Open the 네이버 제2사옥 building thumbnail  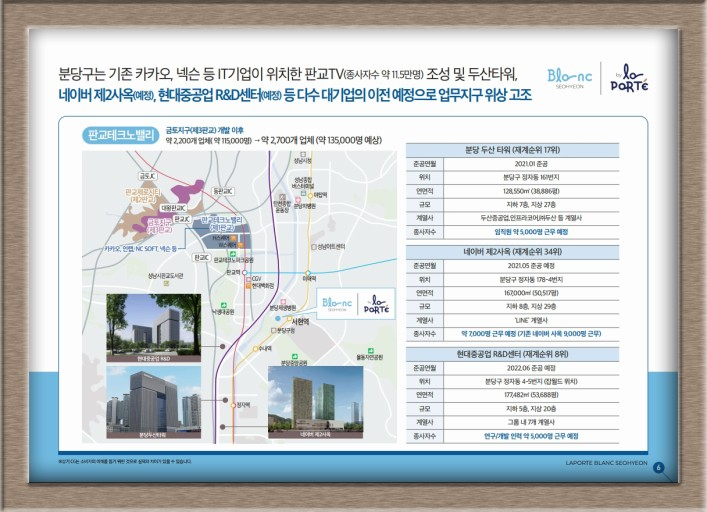click(x=316, y=402)
